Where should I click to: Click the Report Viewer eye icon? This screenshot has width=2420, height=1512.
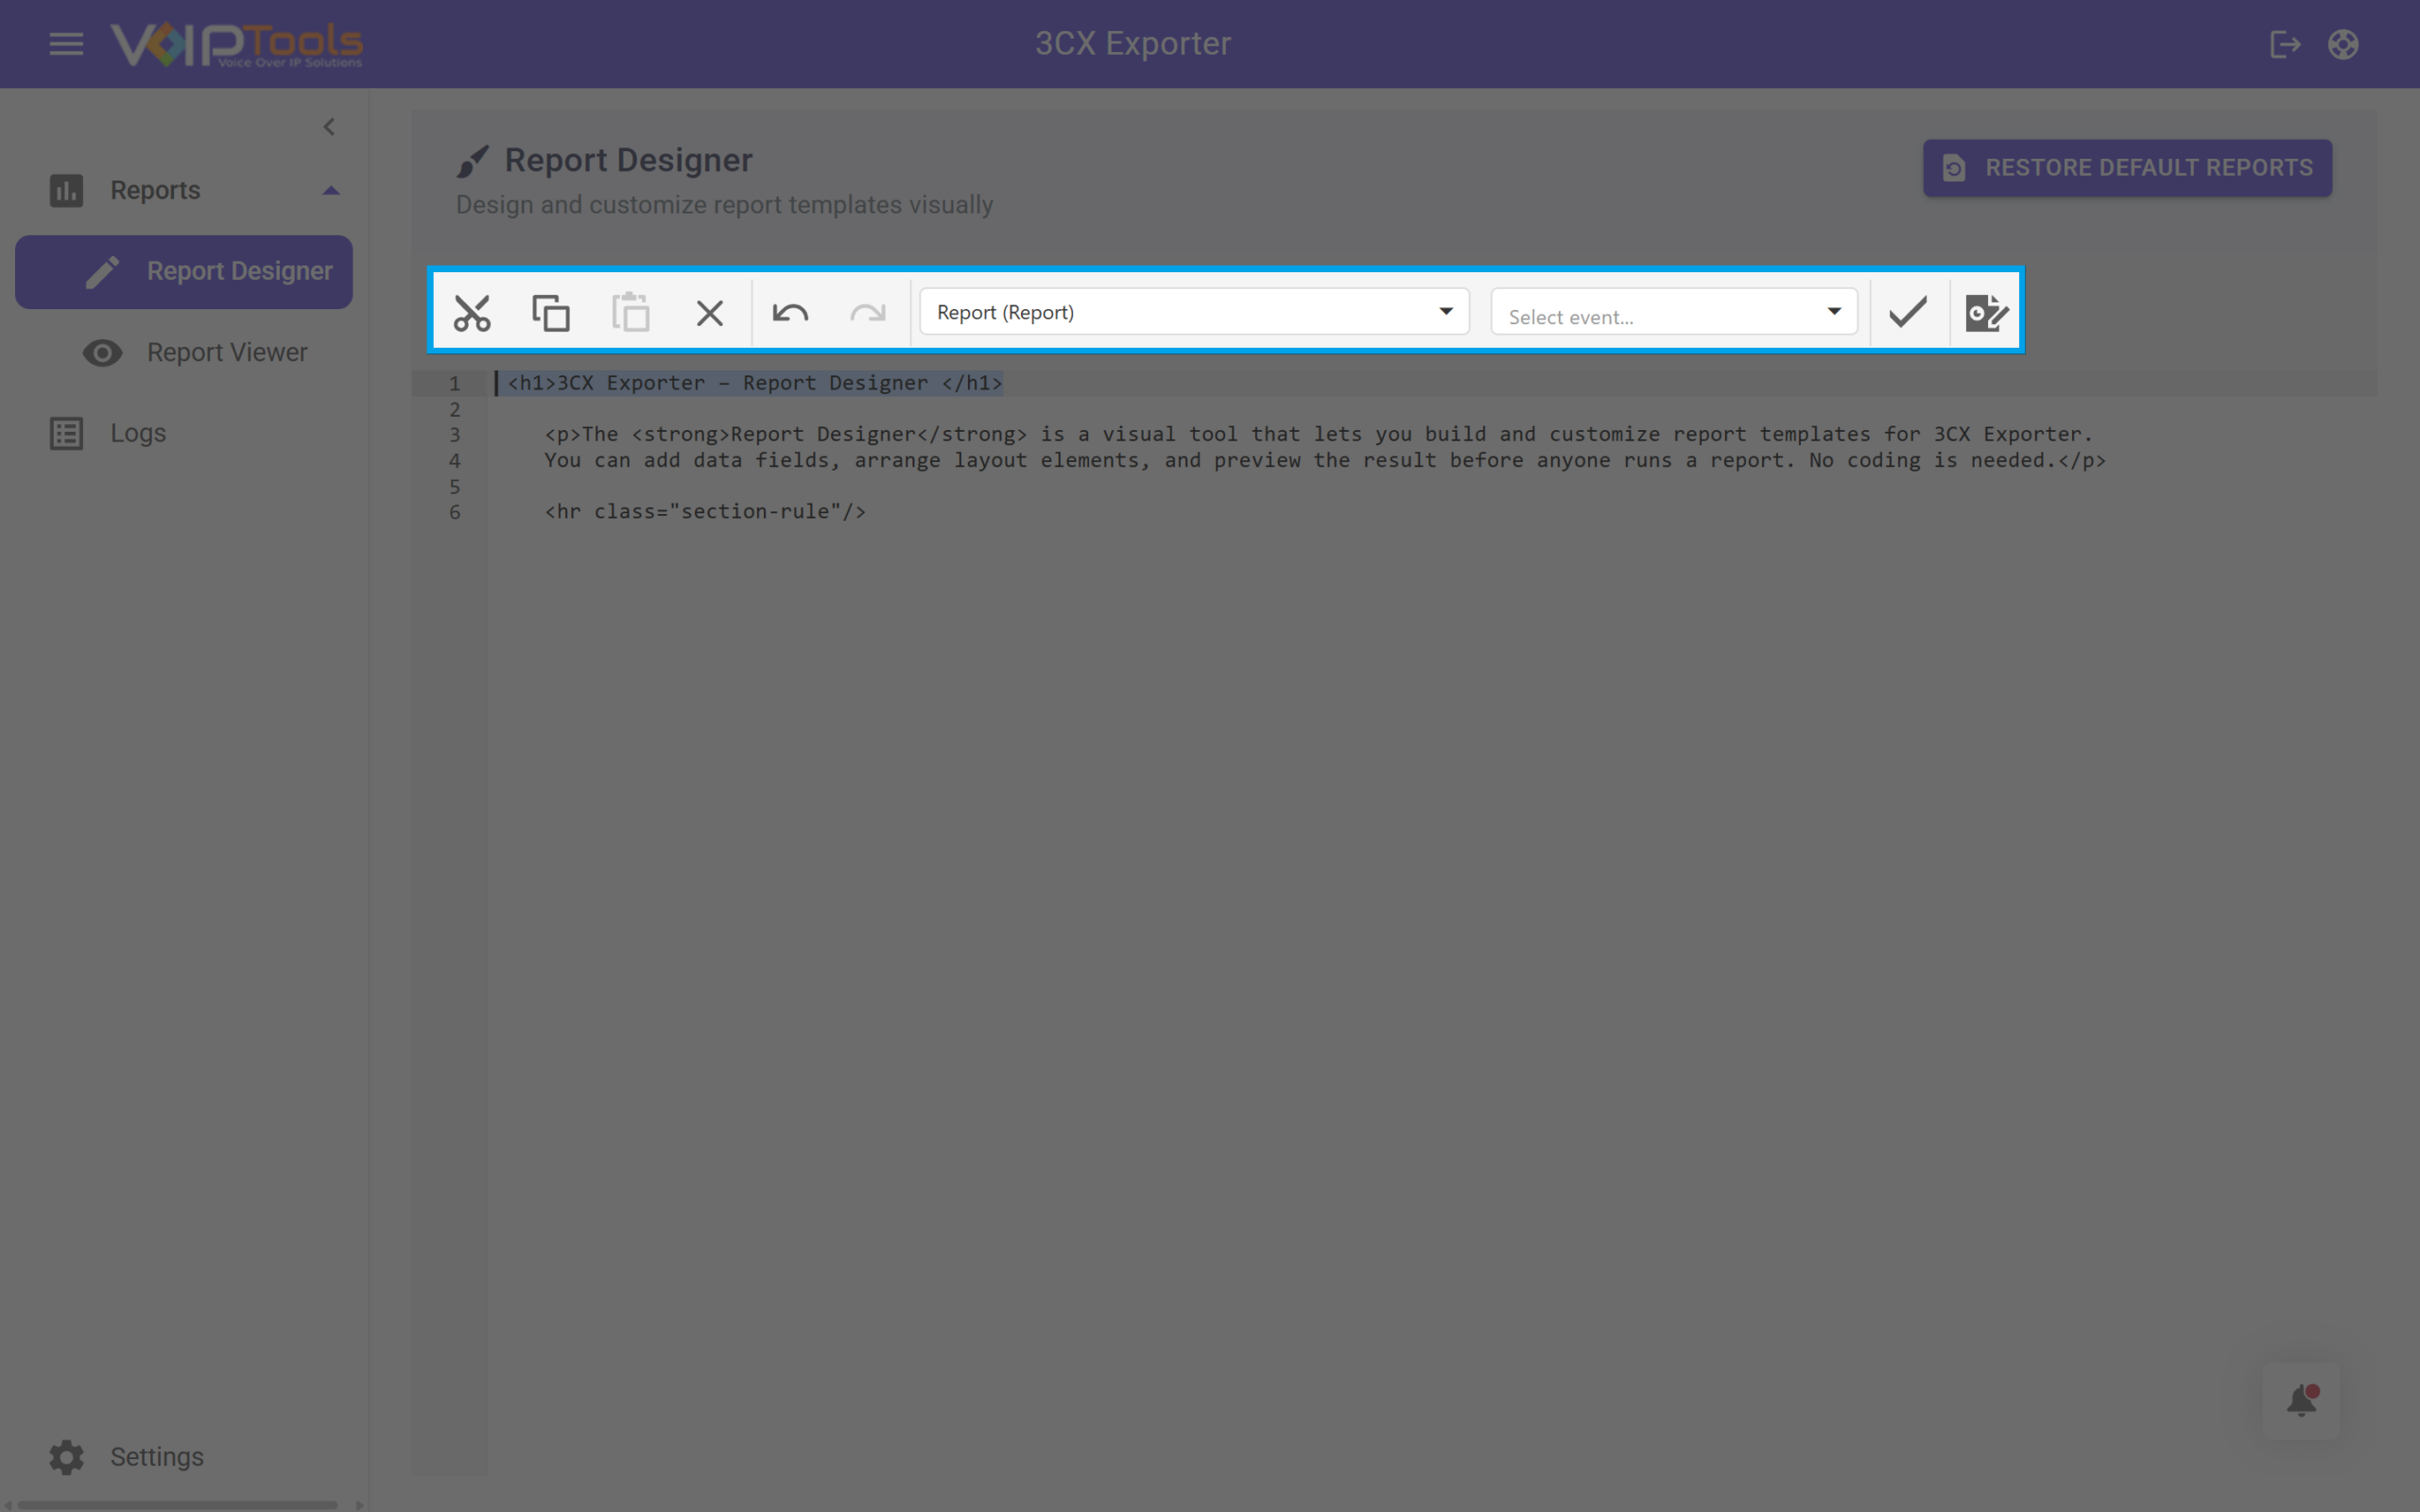[x=102, y=353]
